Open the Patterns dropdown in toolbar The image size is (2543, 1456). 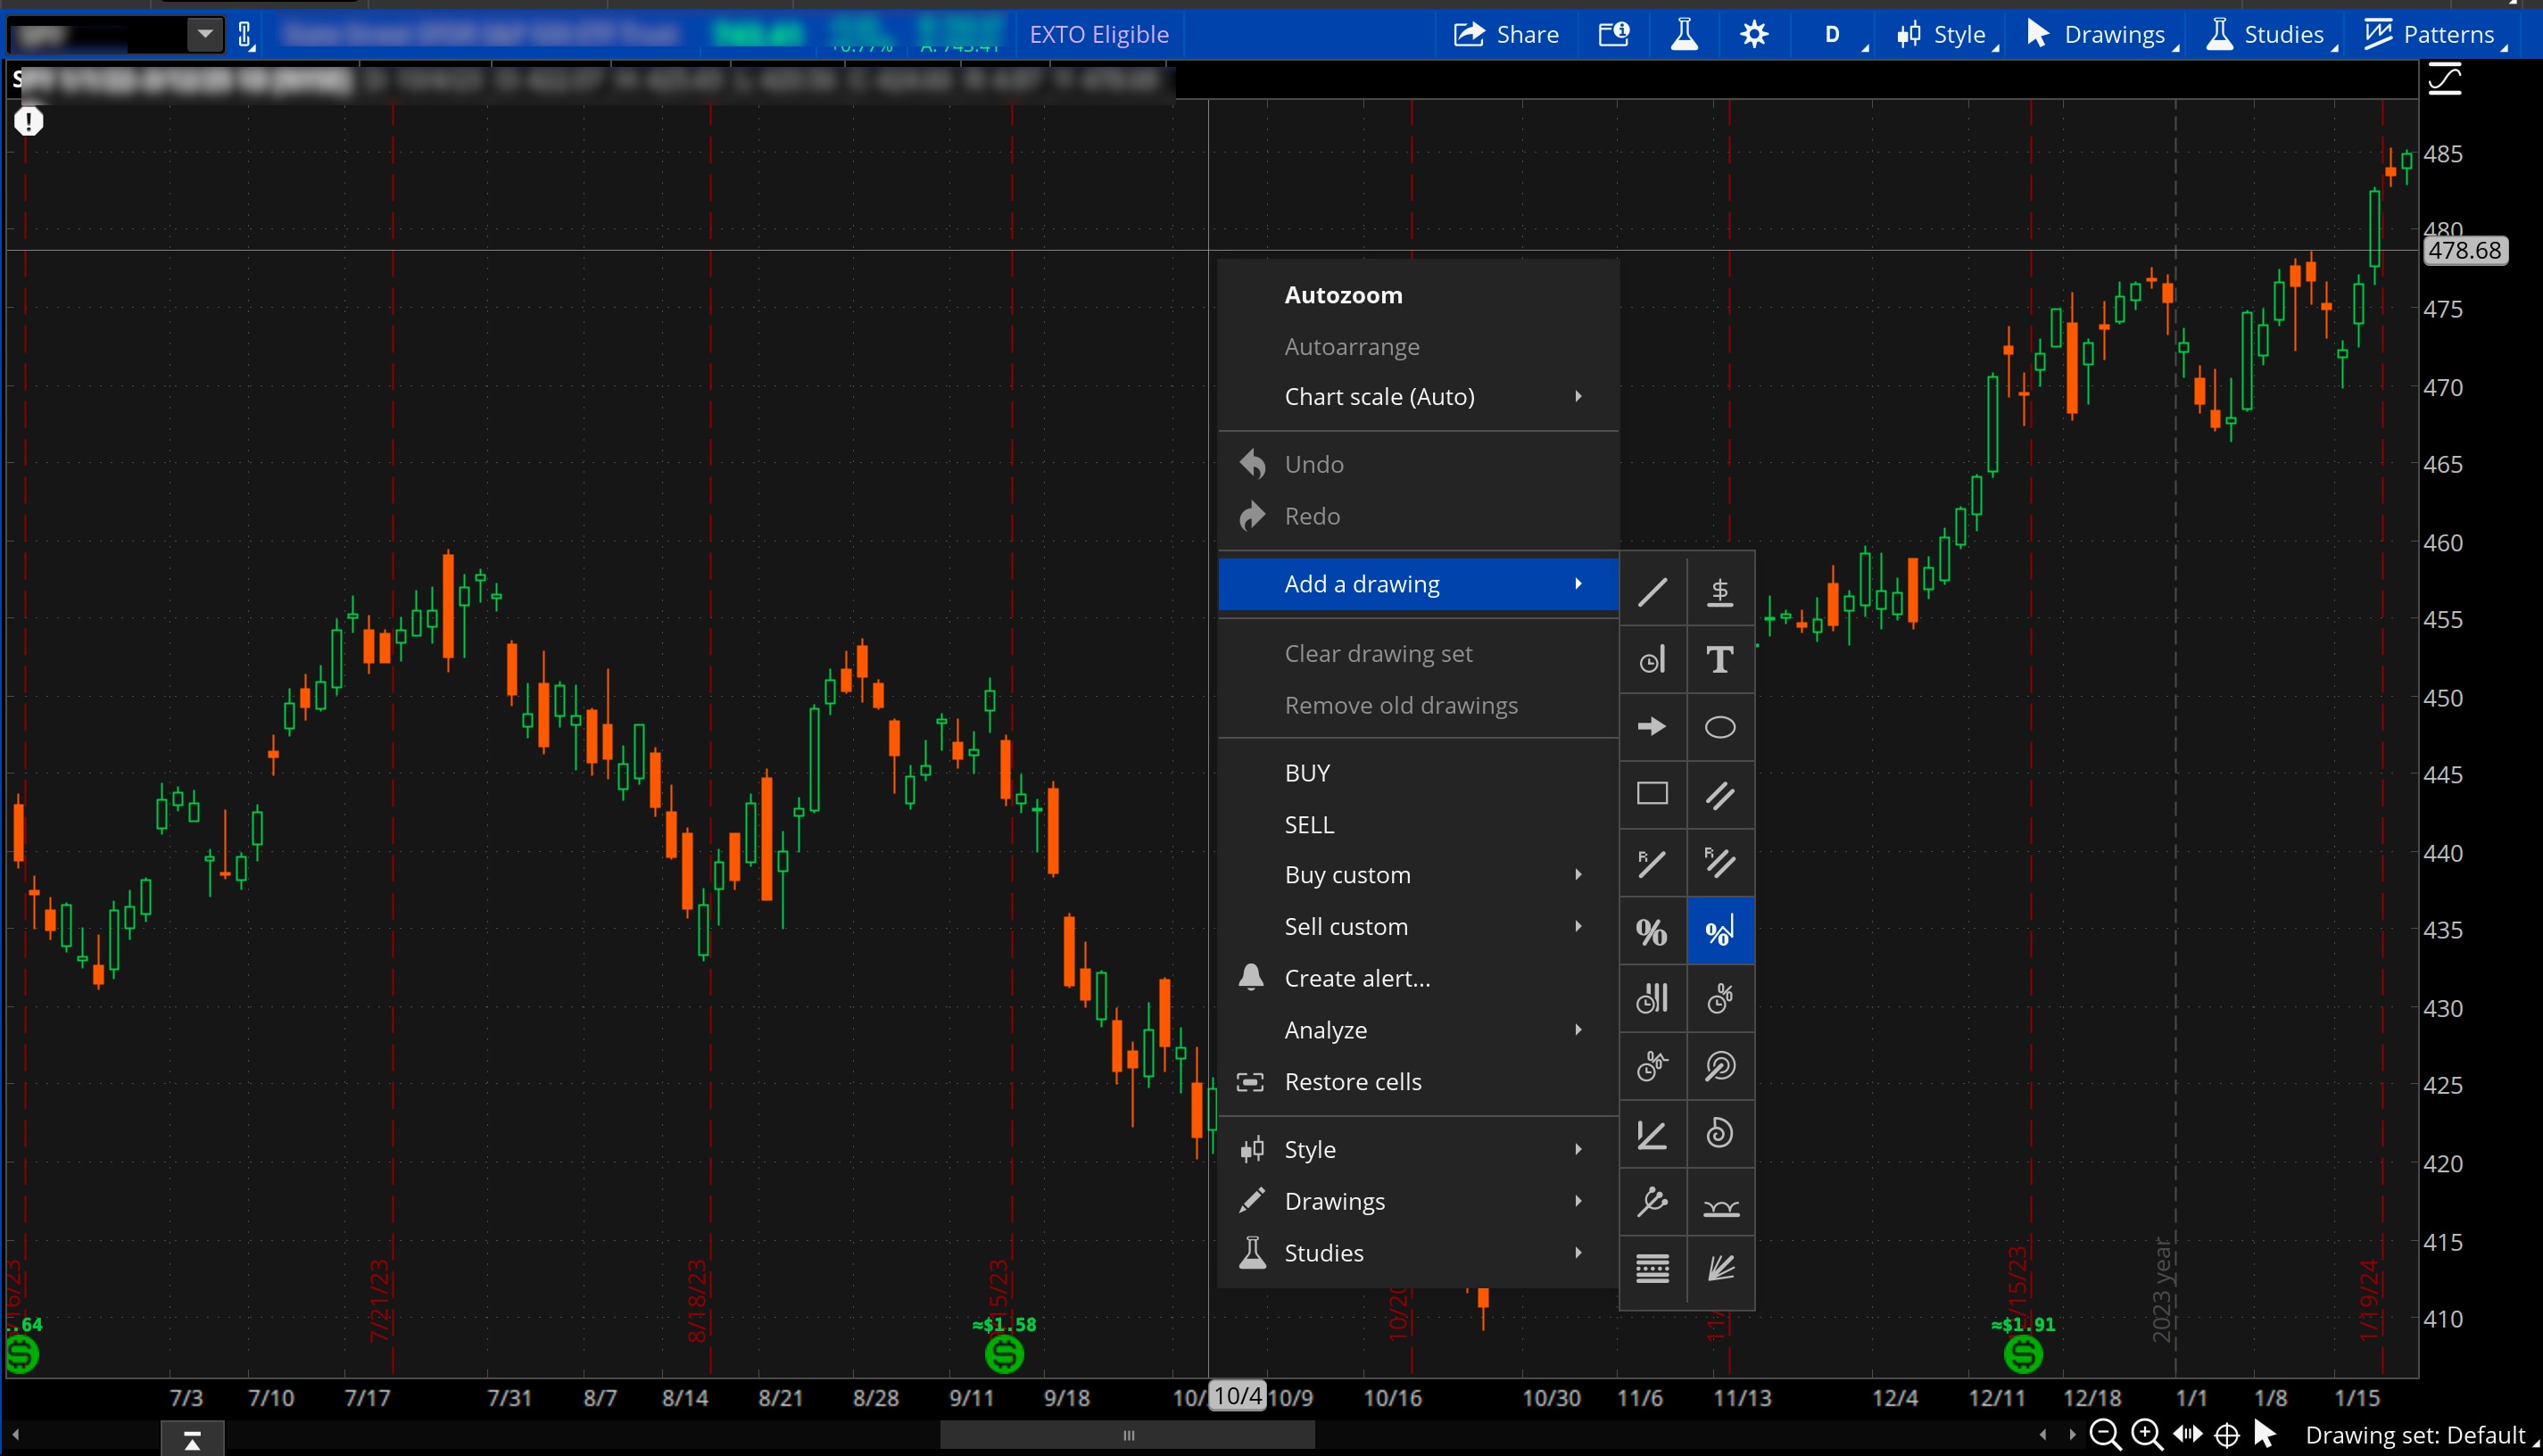[x=2436, y=35]
